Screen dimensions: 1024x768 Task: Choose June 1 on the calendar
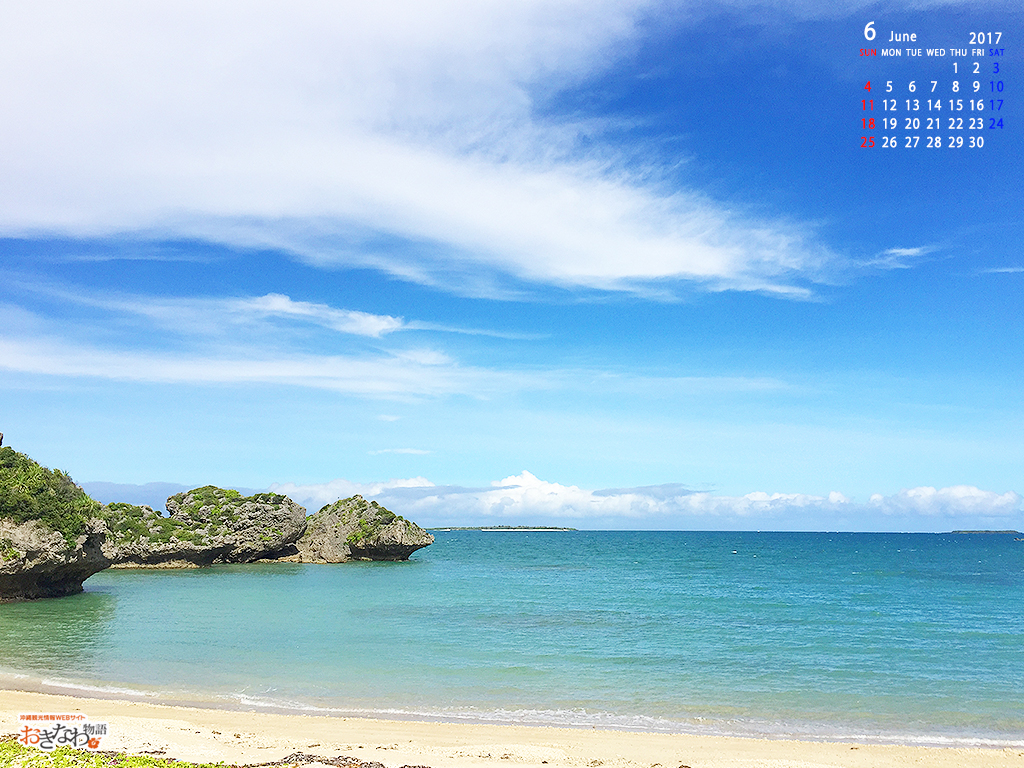click(955, 68)
